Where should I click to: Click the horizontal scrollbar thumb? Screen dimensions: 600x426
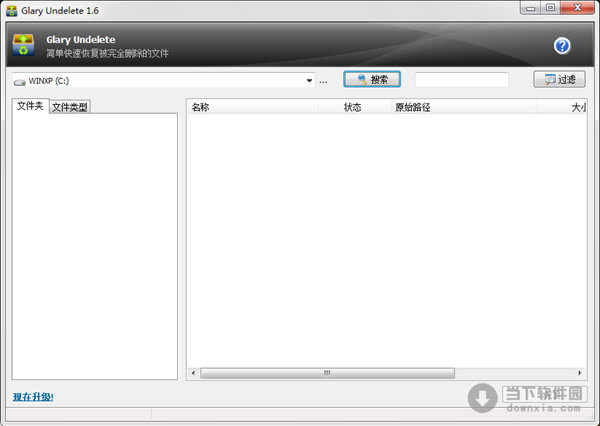[328, 373]
